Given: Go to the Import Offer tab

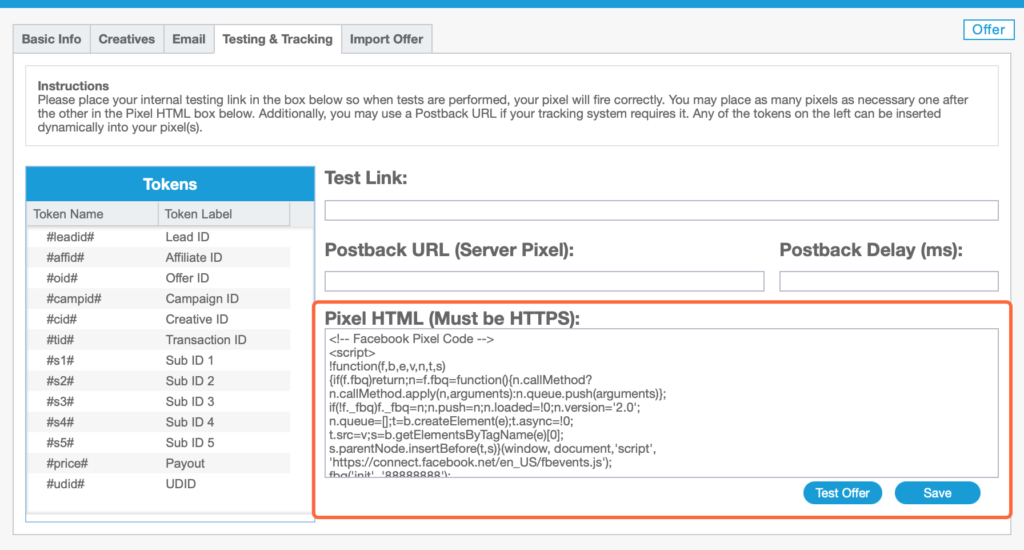Looking at the screenshot, I should click(x=386, y=39).
